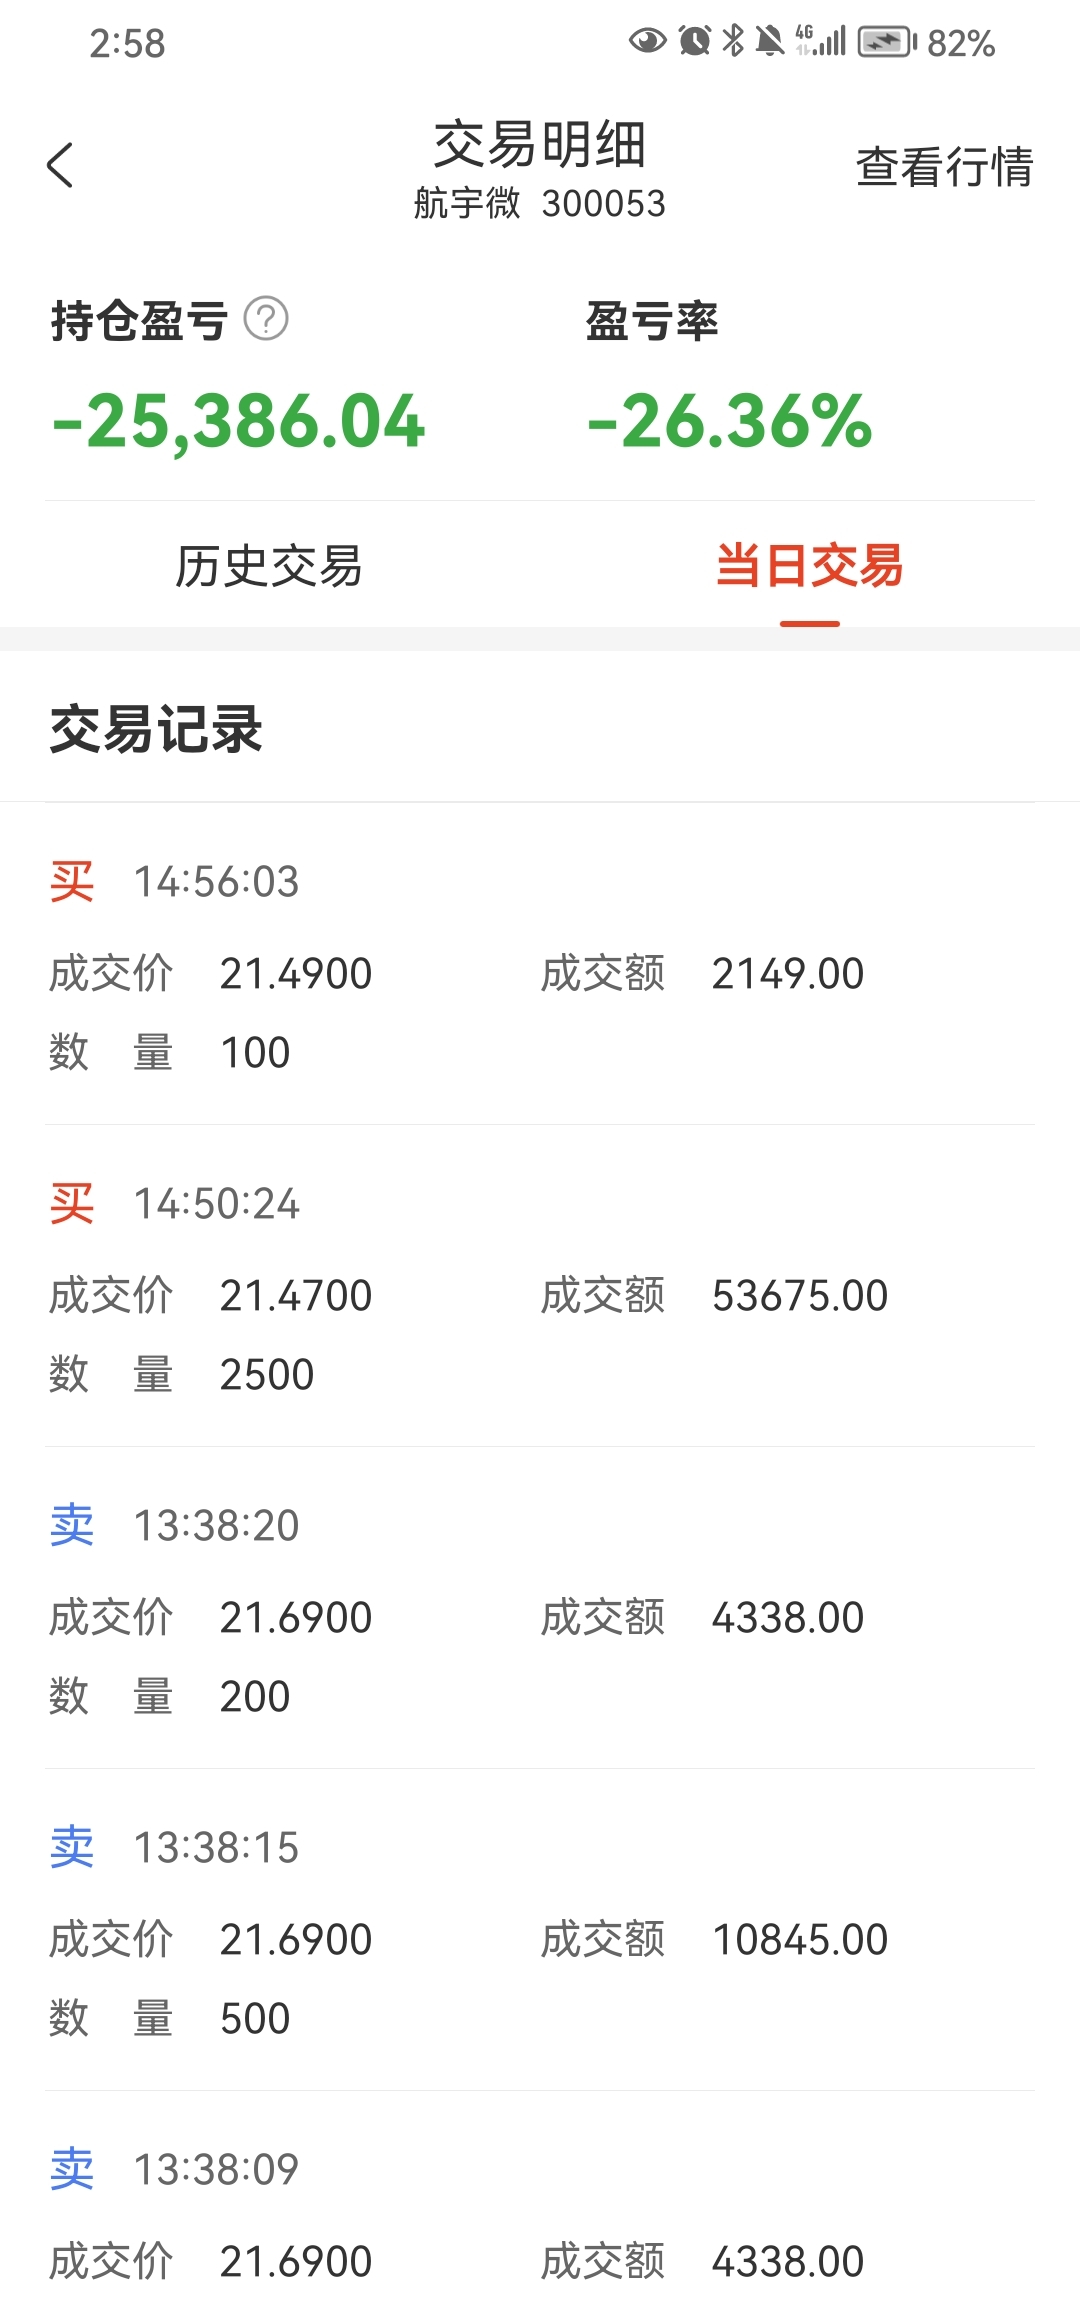Viewport: 1080px width, 2312px height.
Task: Tap the back arrow icon
Action: pyautogui.click(x=60, y=165)
